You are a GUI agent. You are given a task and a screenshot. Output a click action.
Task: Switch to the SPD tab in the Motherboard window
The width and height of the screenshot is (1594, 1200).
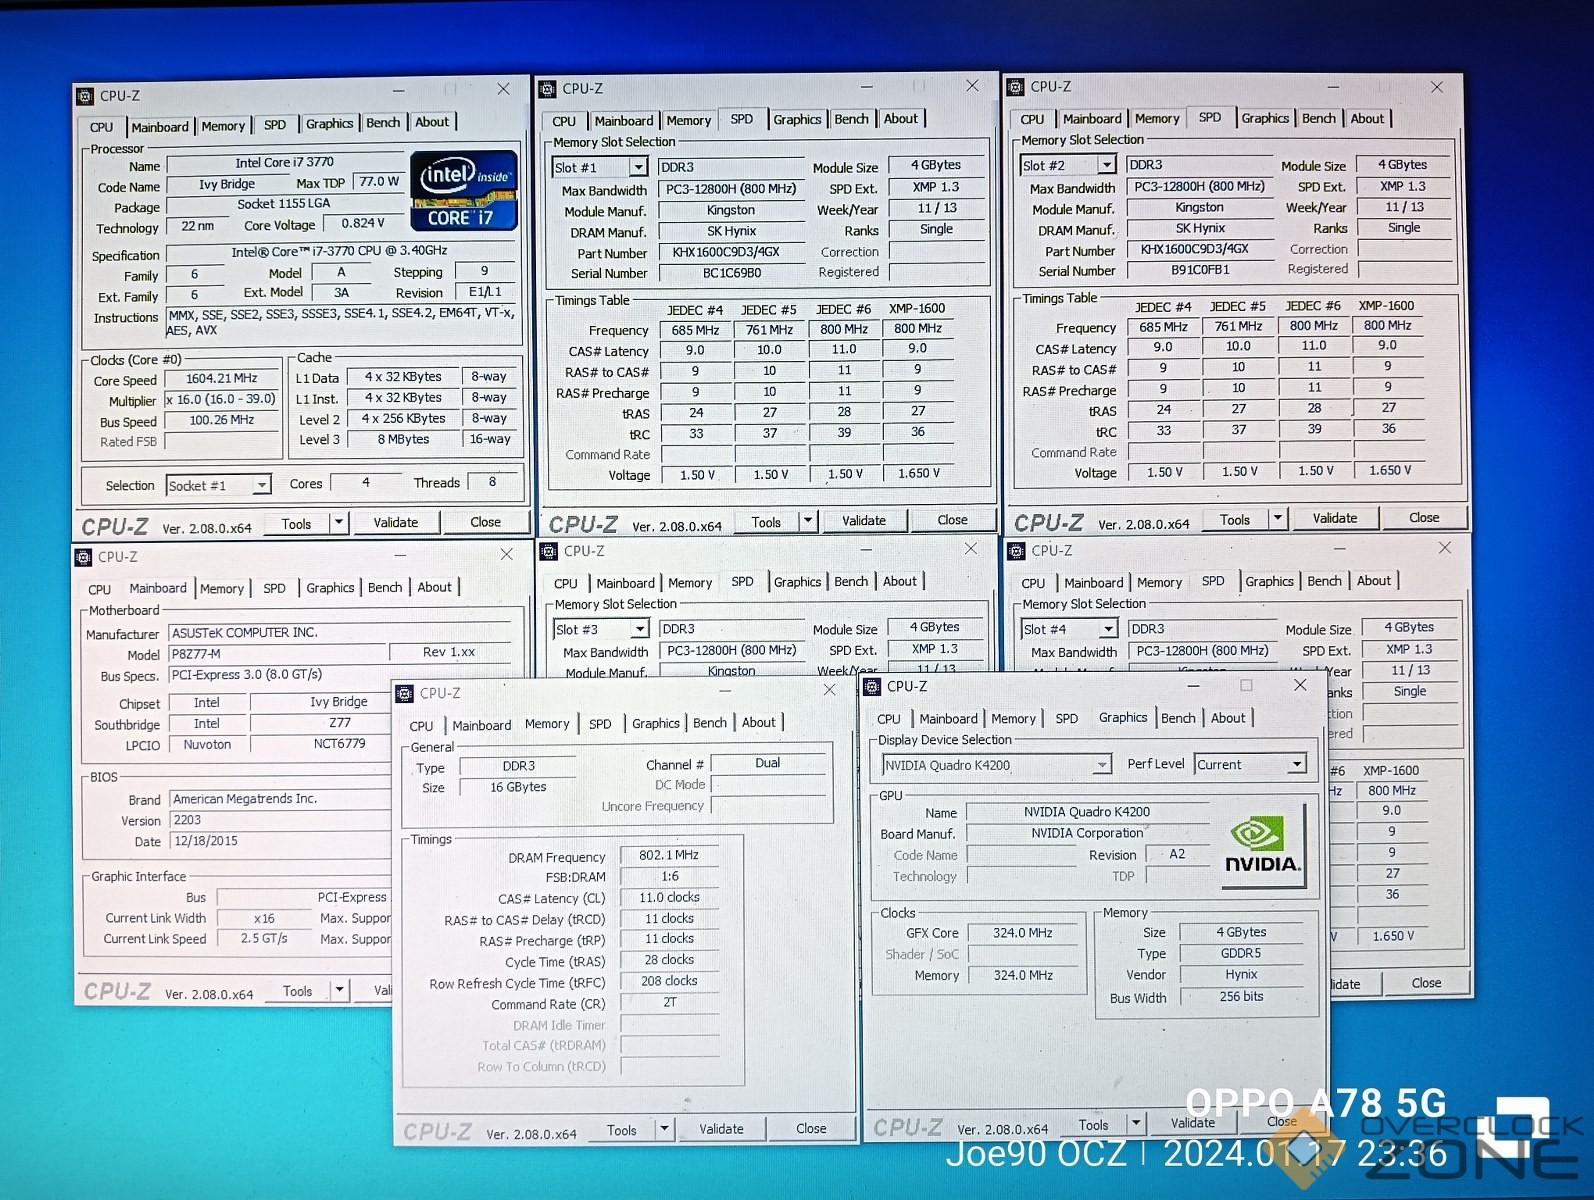275,589
